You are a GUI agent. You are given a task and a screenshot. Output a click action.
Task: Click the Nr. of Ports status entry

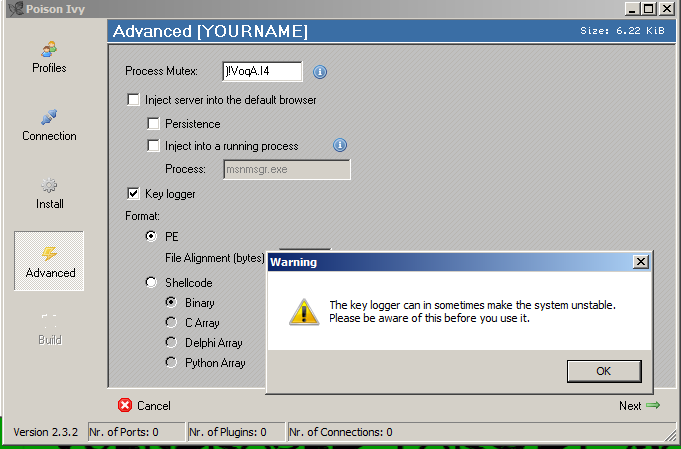[136, 432]
